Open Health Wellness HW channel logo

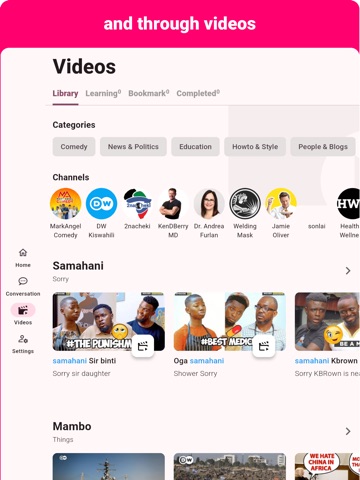click(x=349, y=203)
